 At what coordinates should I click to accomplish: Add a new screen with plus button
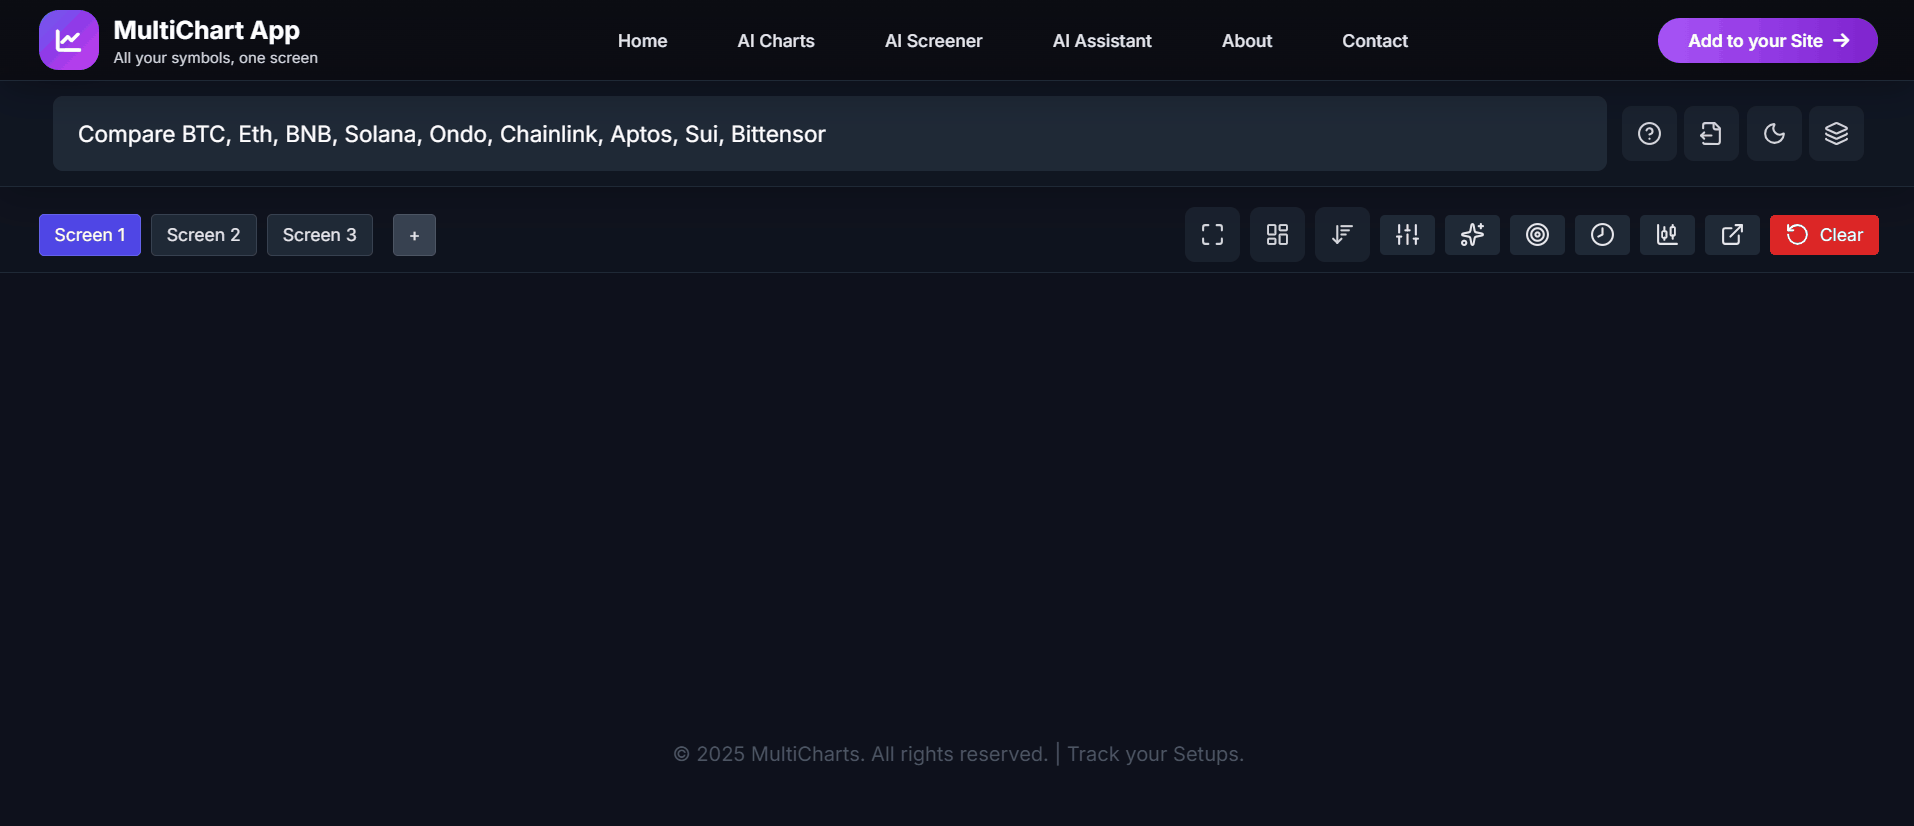(x=414, y=236)
